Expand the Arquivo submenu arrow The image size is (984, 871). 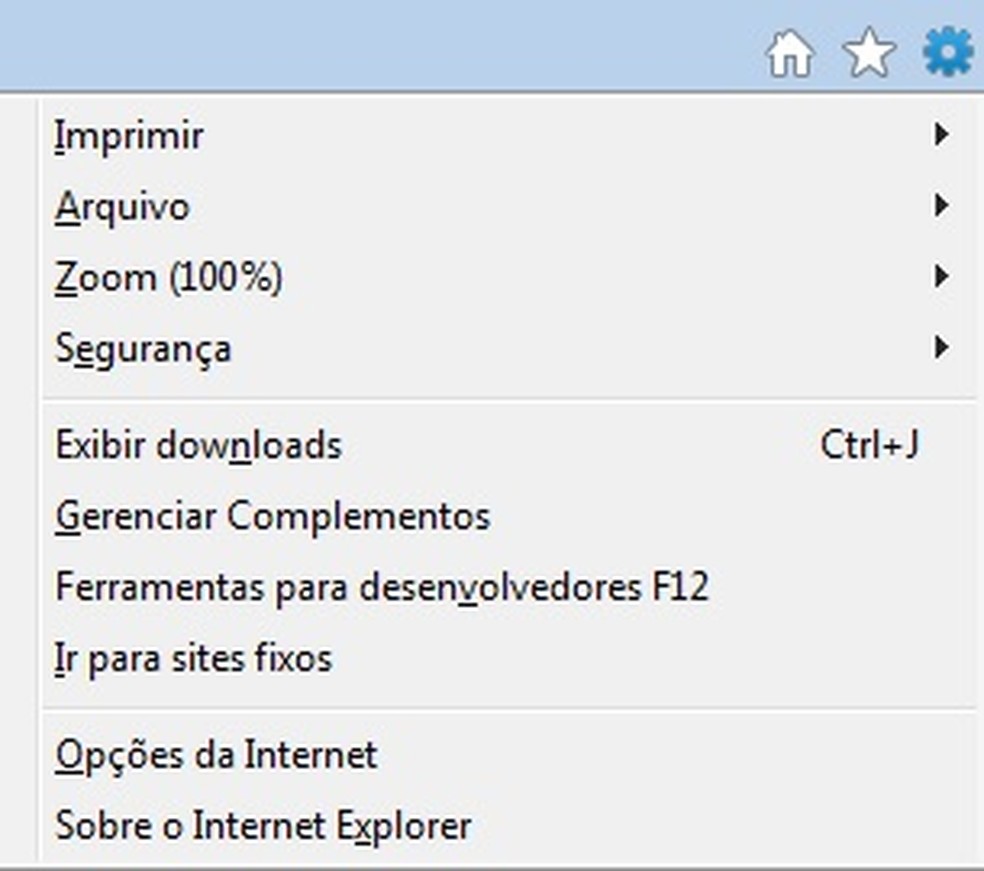[x=942, y=206]
